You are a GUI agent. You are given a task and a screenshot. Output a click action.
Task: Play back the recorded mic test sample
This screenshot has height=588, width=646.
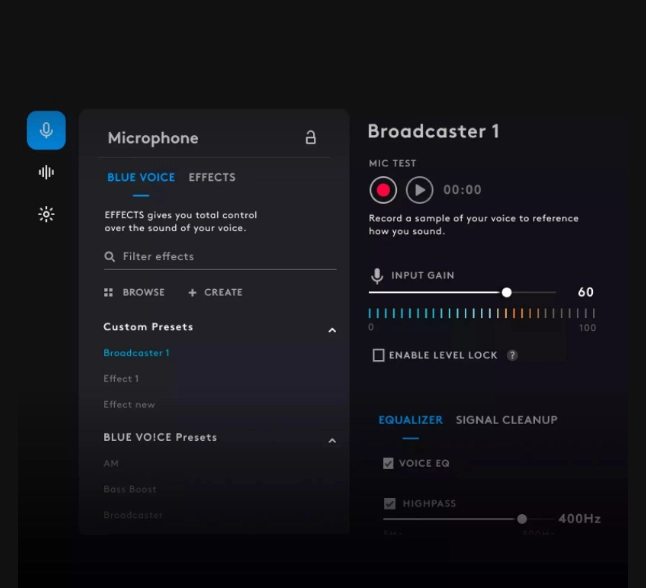click(419, 190)
